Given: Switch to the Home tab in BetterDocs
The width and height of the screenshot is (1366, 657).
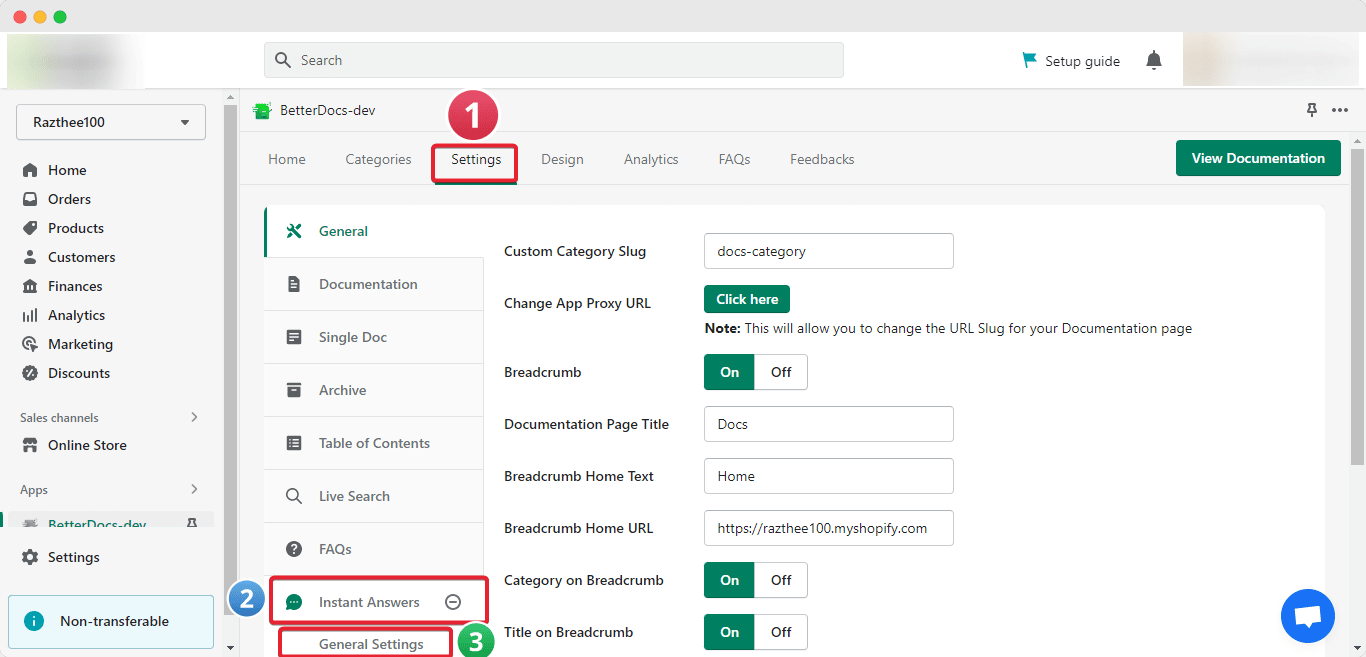Looking at the screenshot, I should point(287,159).
